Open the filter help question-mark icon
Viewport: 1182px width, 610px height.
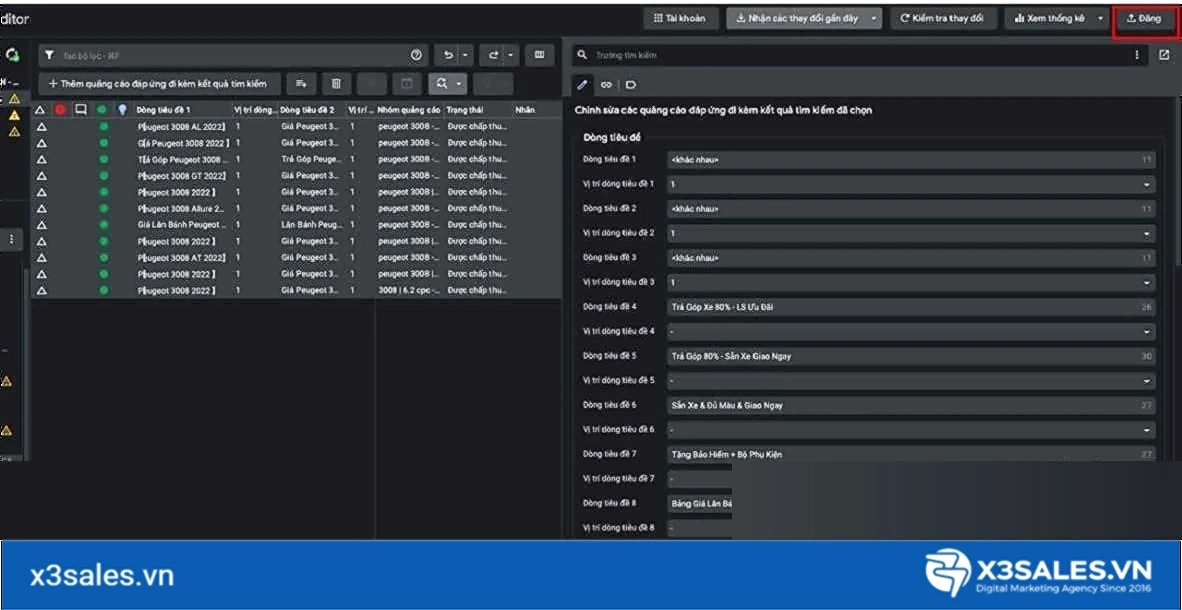416,55
